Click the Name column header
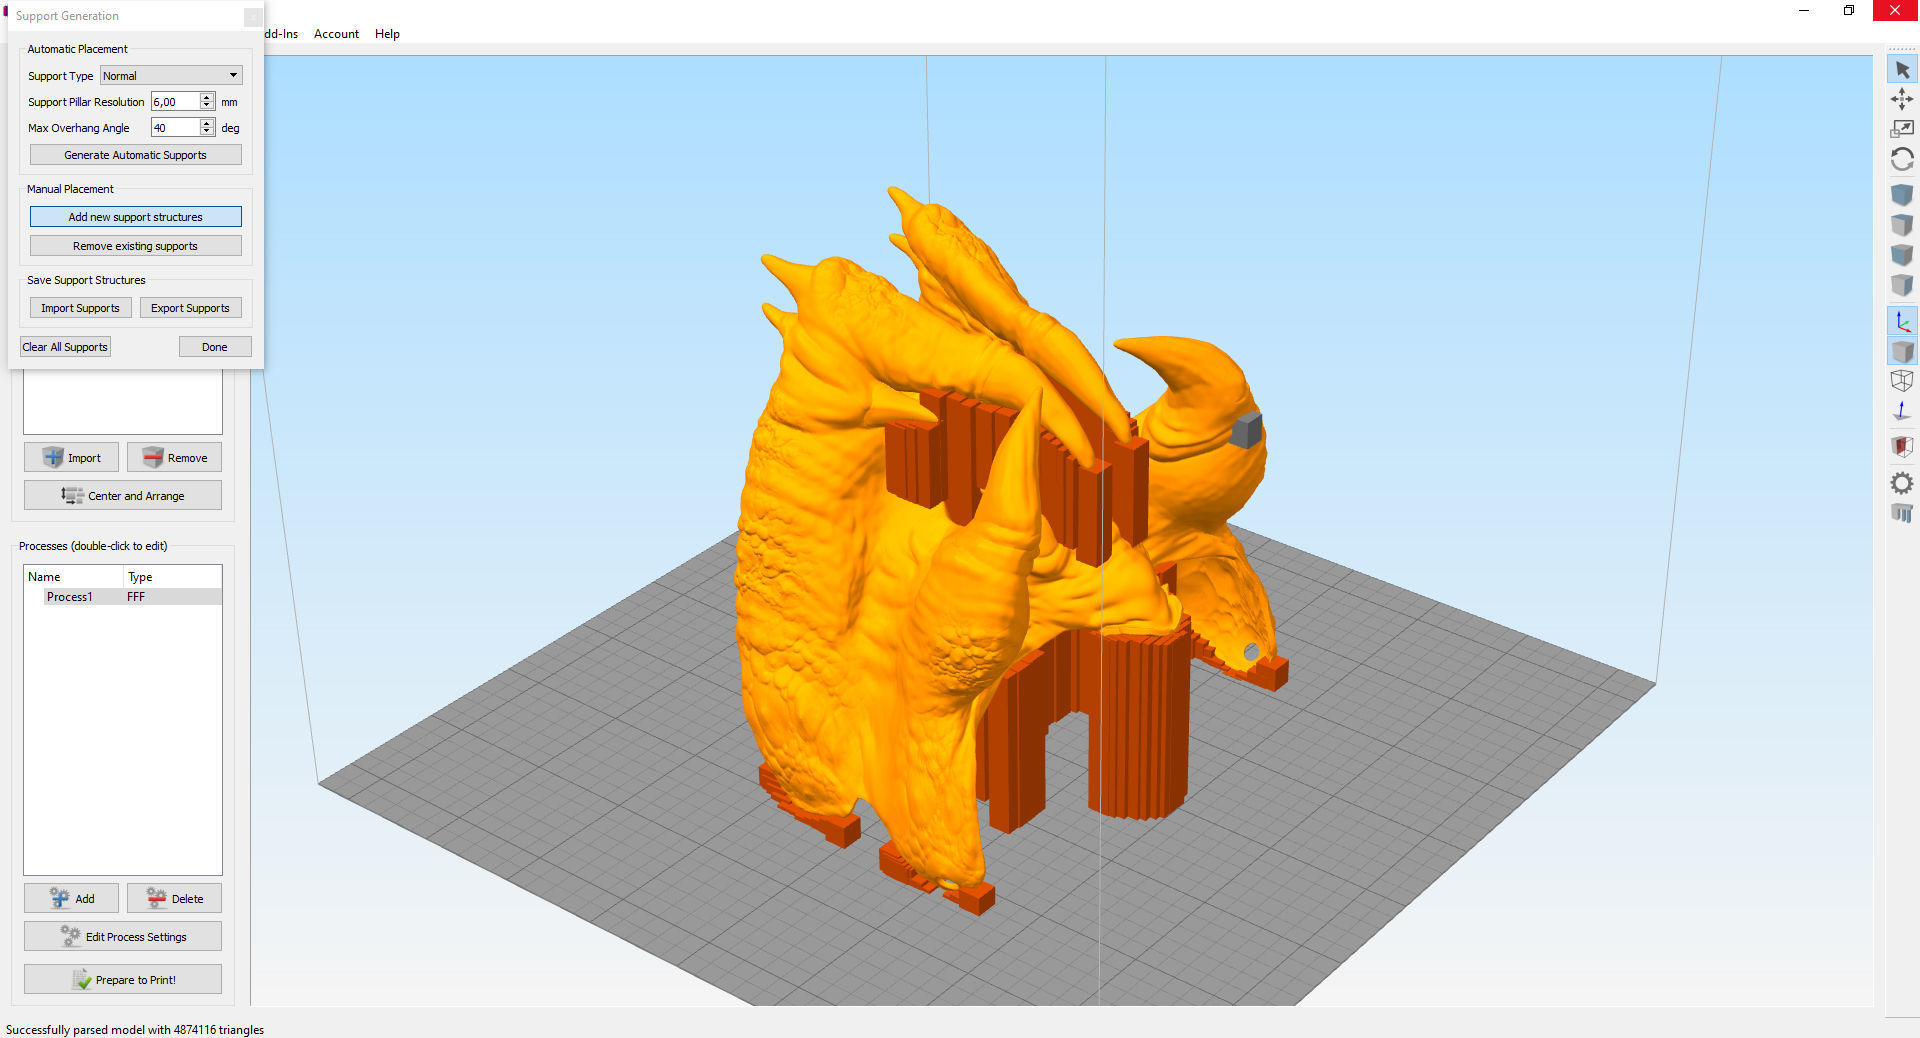Image resolution: width=1920 pixels, height=1038 pixels. click(74, 577)
